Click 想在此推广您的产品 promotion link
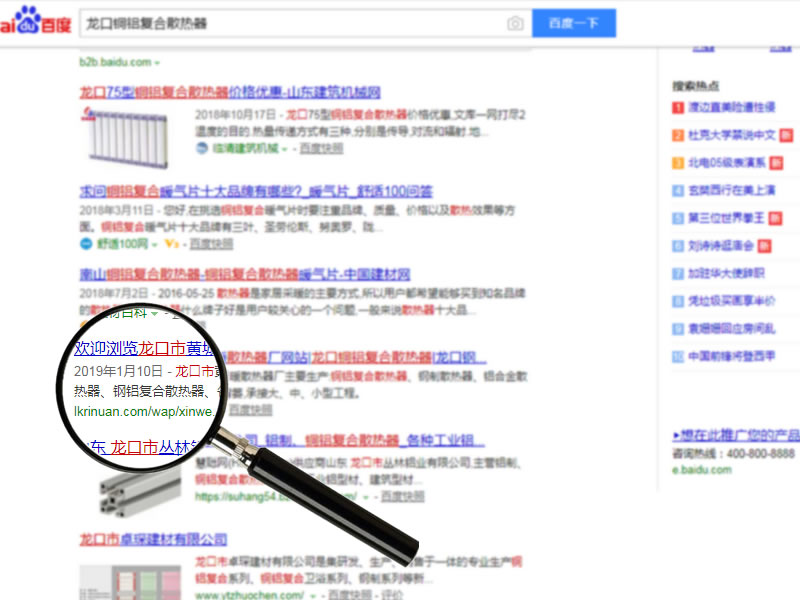800x600 pixels. point(736,435)
